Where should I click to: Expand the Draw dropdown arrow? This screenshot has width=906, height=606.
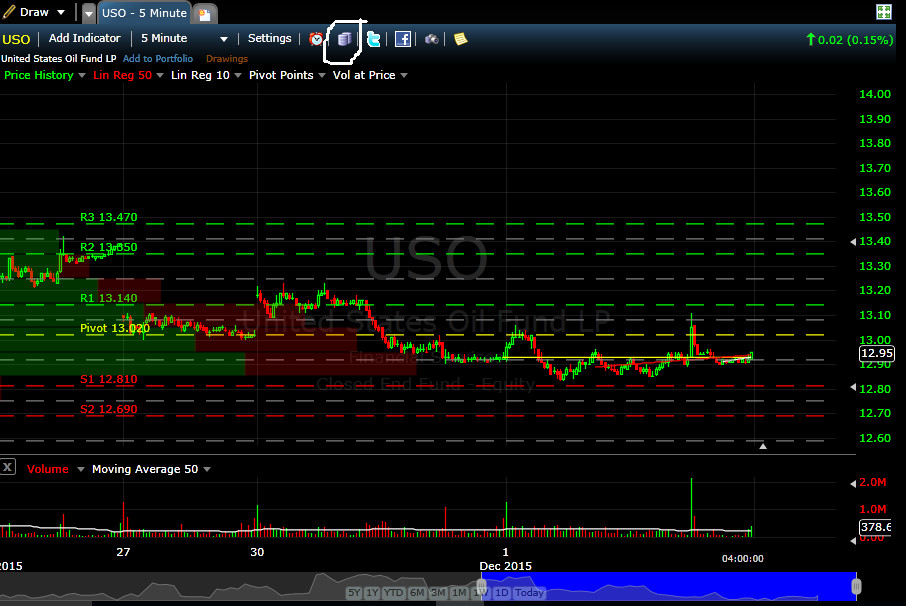pos(61,12)
